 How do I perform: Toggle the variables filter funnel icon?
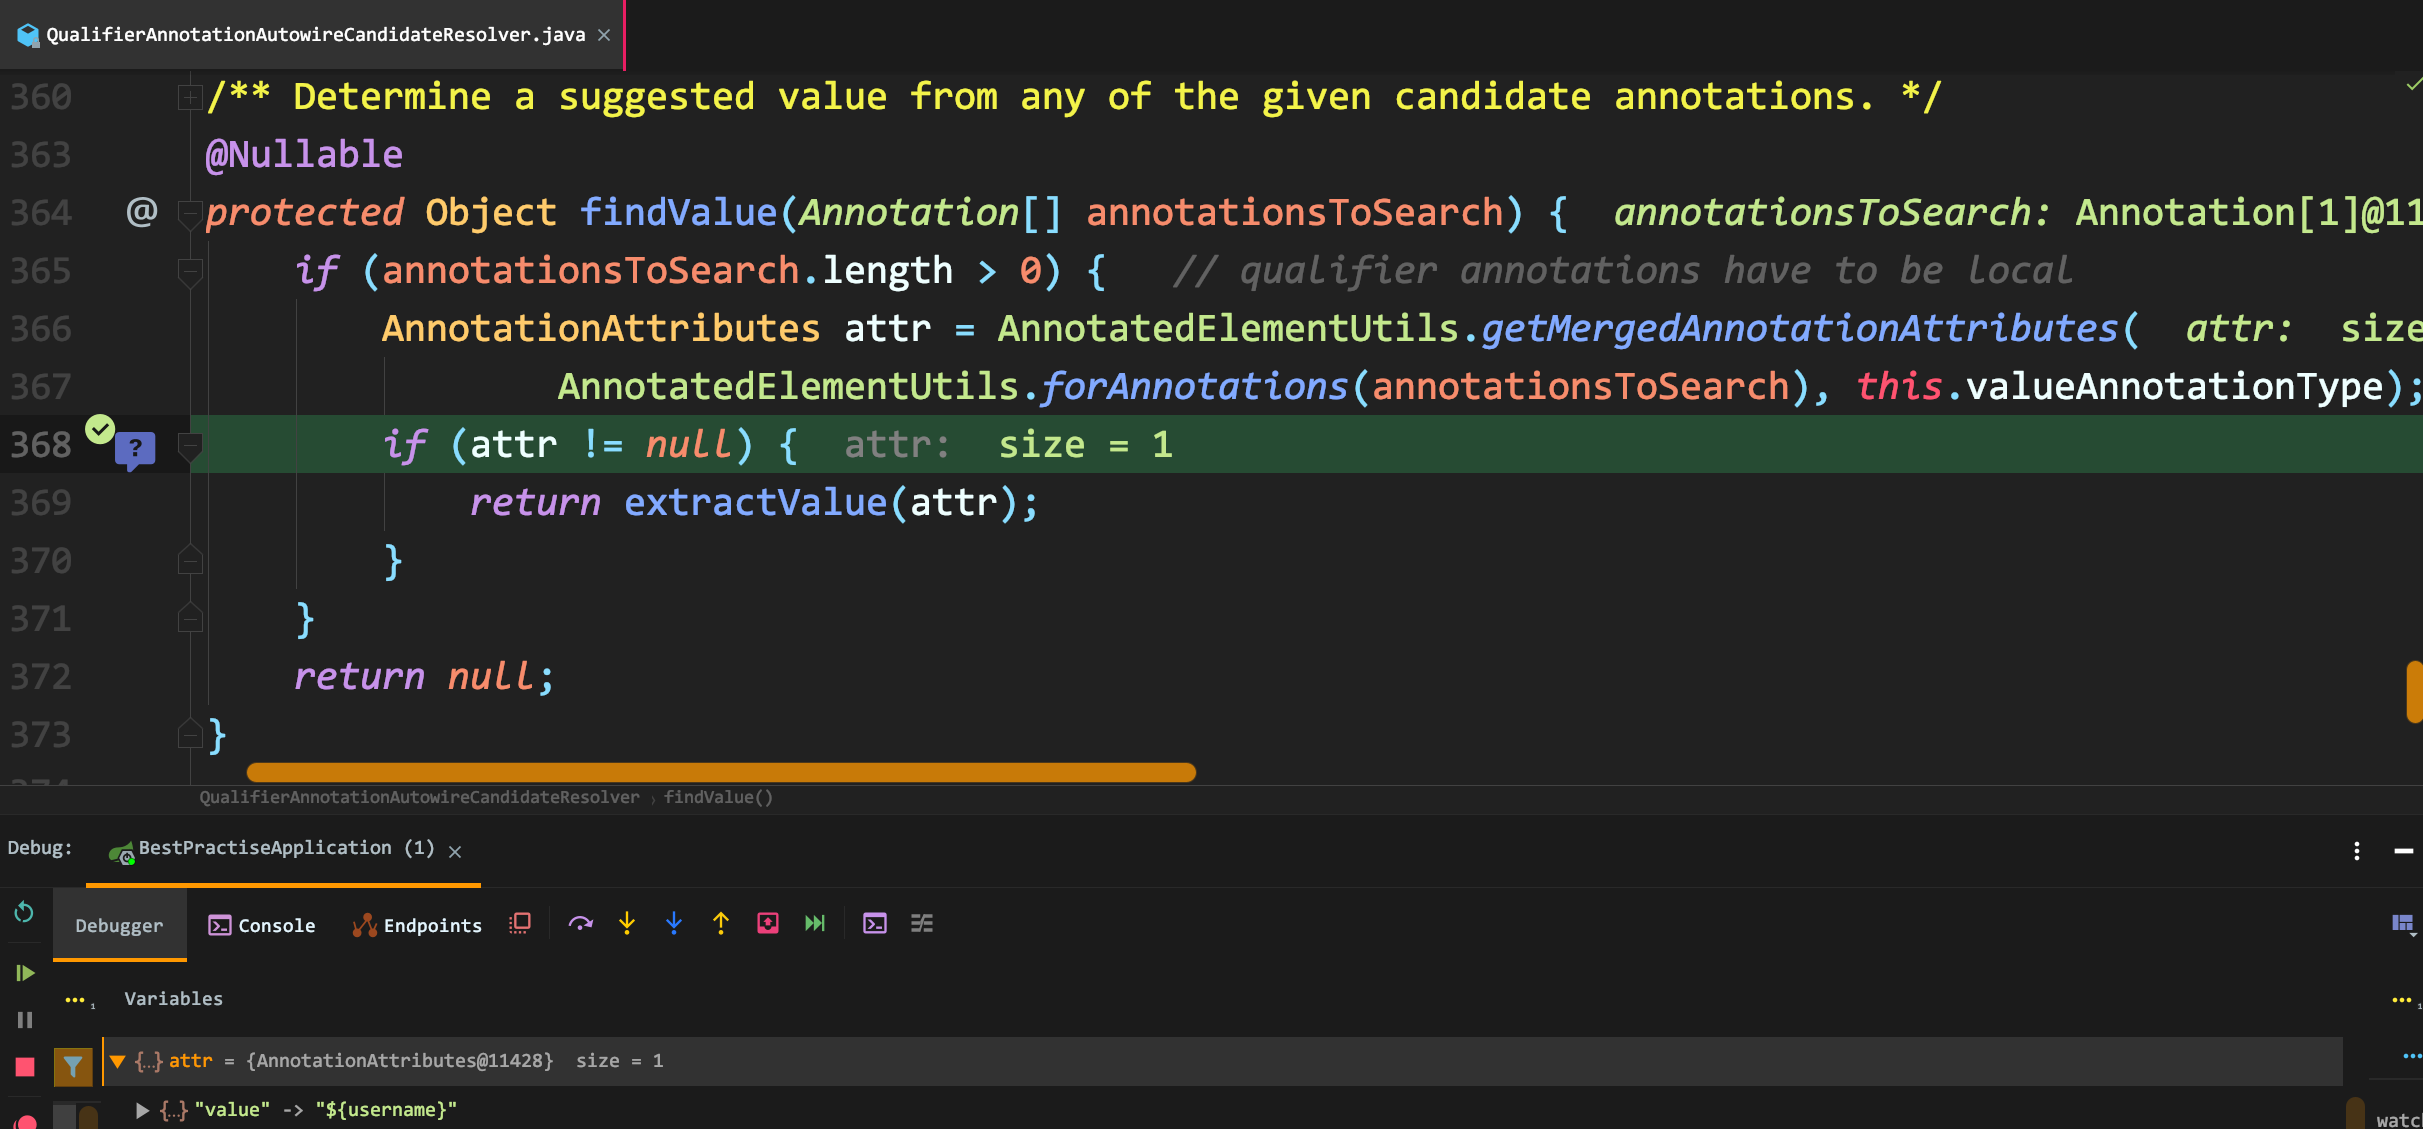tap(73, 1066)
